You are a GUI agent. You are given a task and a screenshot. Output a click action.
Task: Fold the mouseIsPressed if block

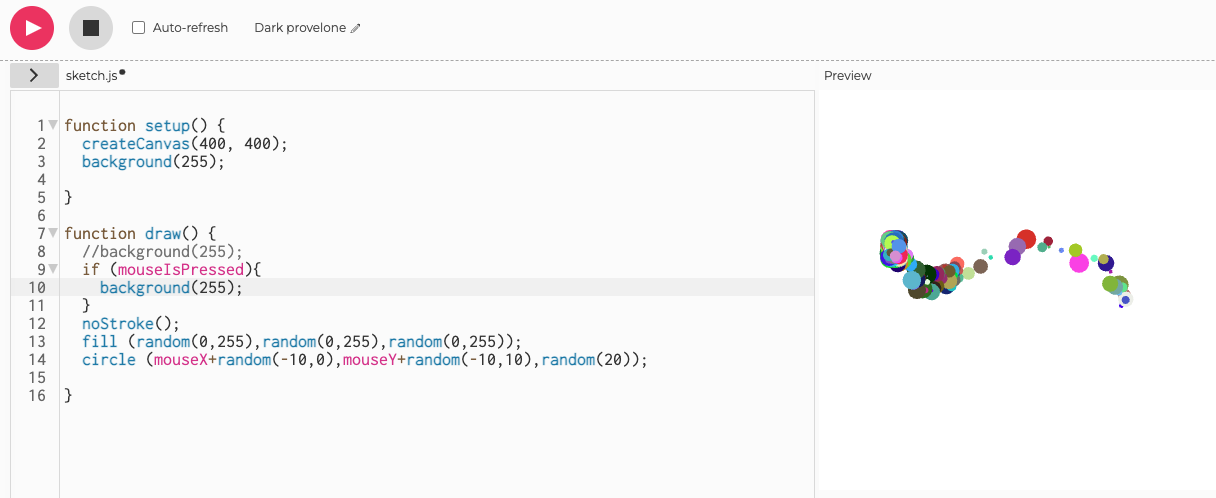53,269
